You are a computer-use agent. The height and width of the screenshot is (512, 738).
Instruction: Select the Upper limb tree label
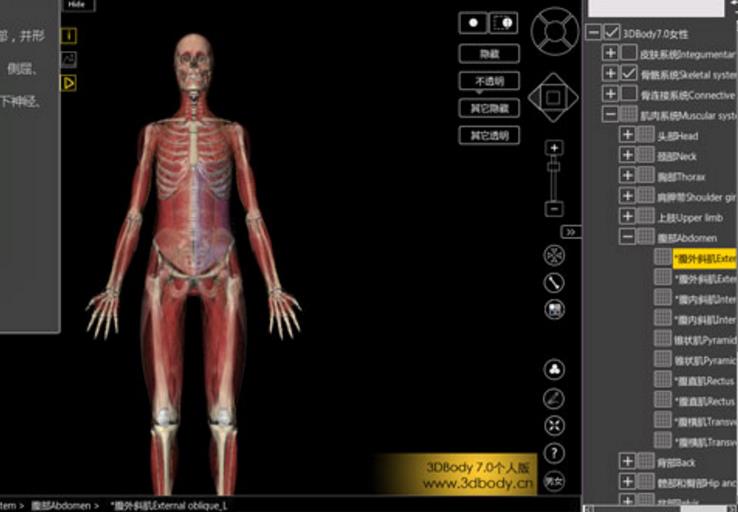point(690,218)
